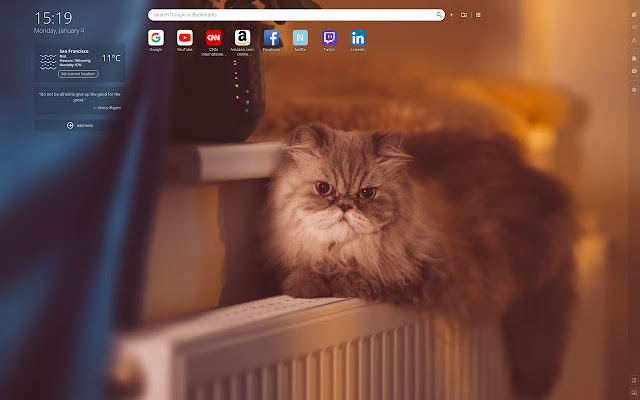Viewport: 640px width, 400px height.
Task: Click the camera icon in right sidebar
Action: (x=634, y=71)
